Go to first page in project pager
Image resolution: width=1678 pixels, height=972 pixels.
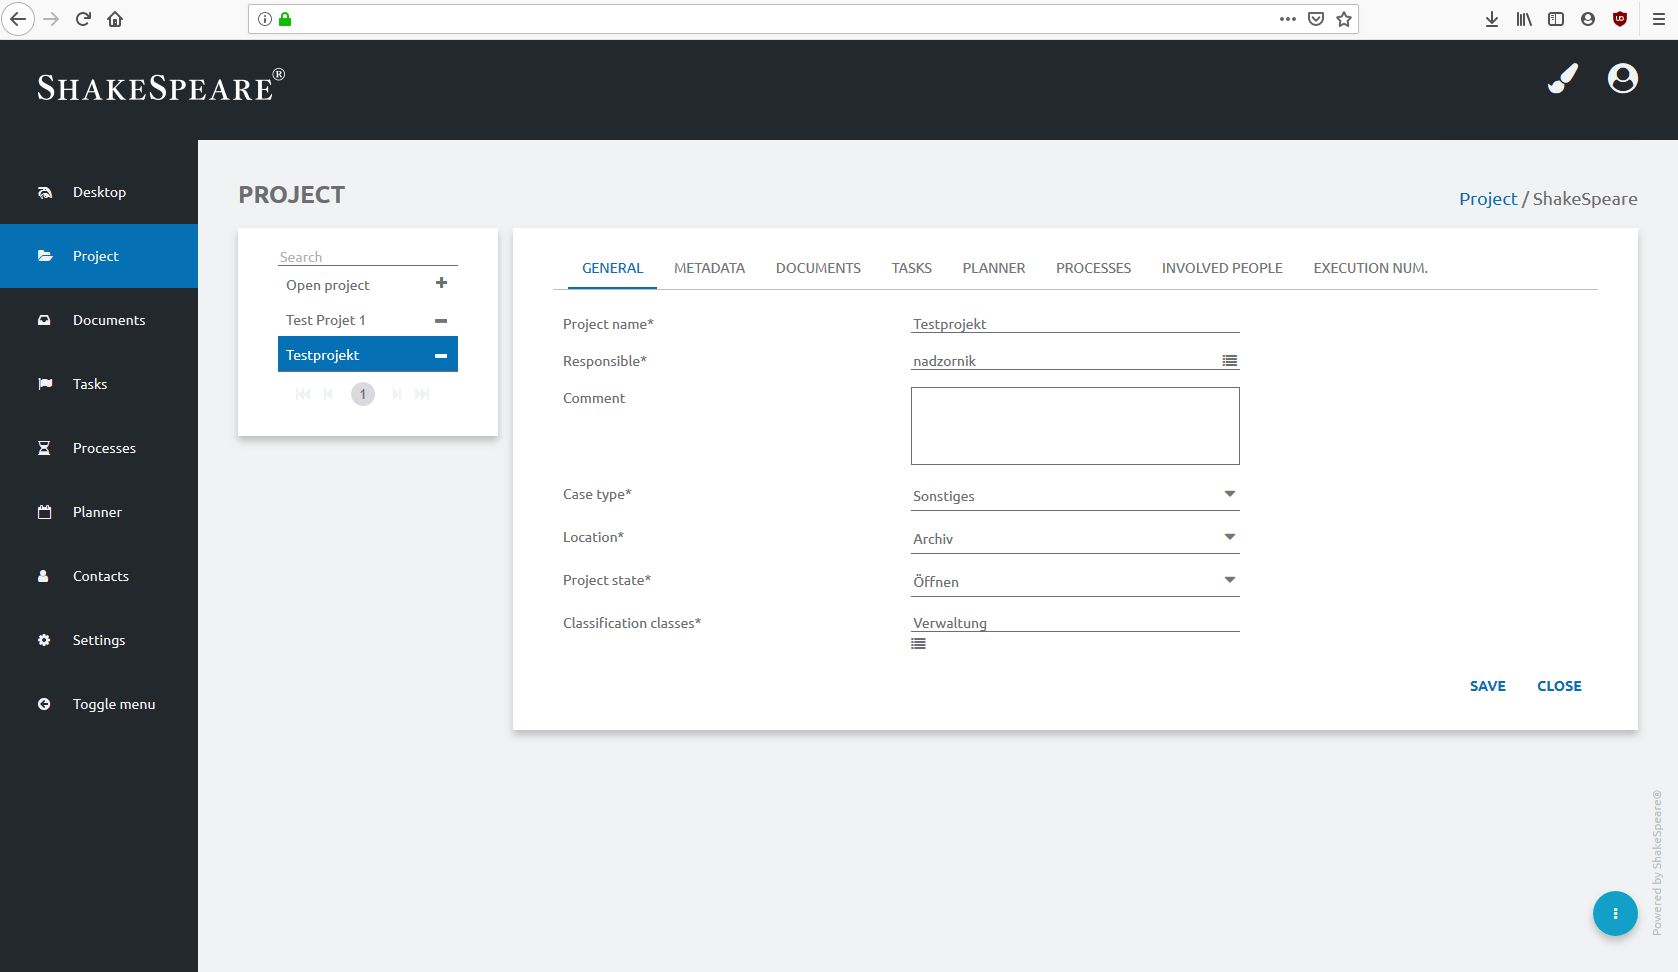coord(303,394)
